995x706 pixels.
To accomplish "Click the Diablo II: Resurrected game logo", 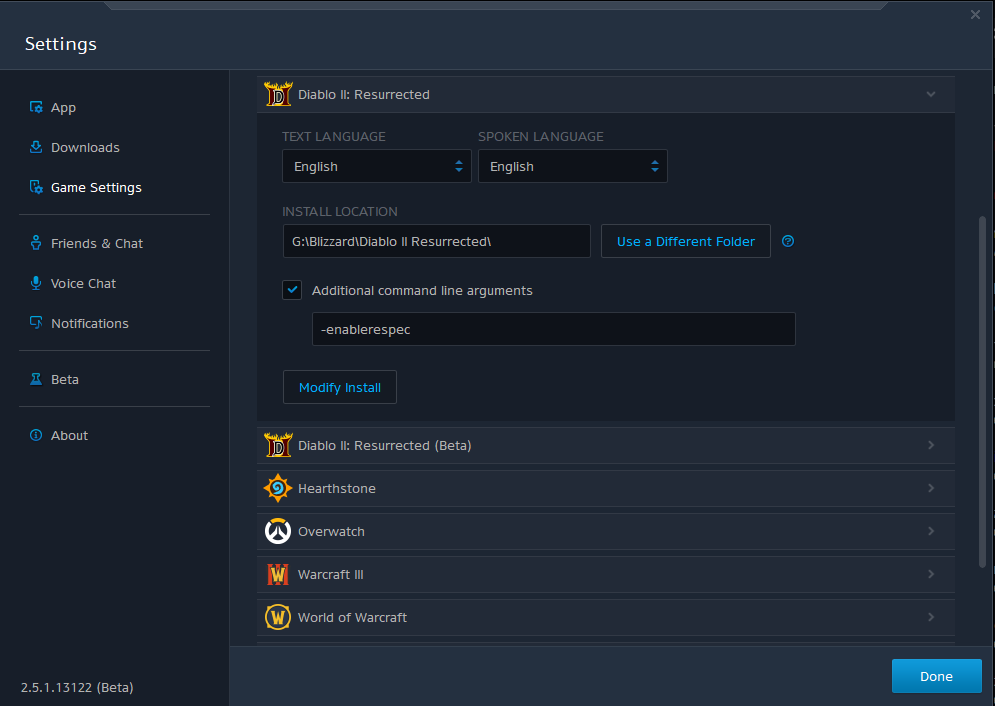I will pyautogui.click(x=278, y=94).
